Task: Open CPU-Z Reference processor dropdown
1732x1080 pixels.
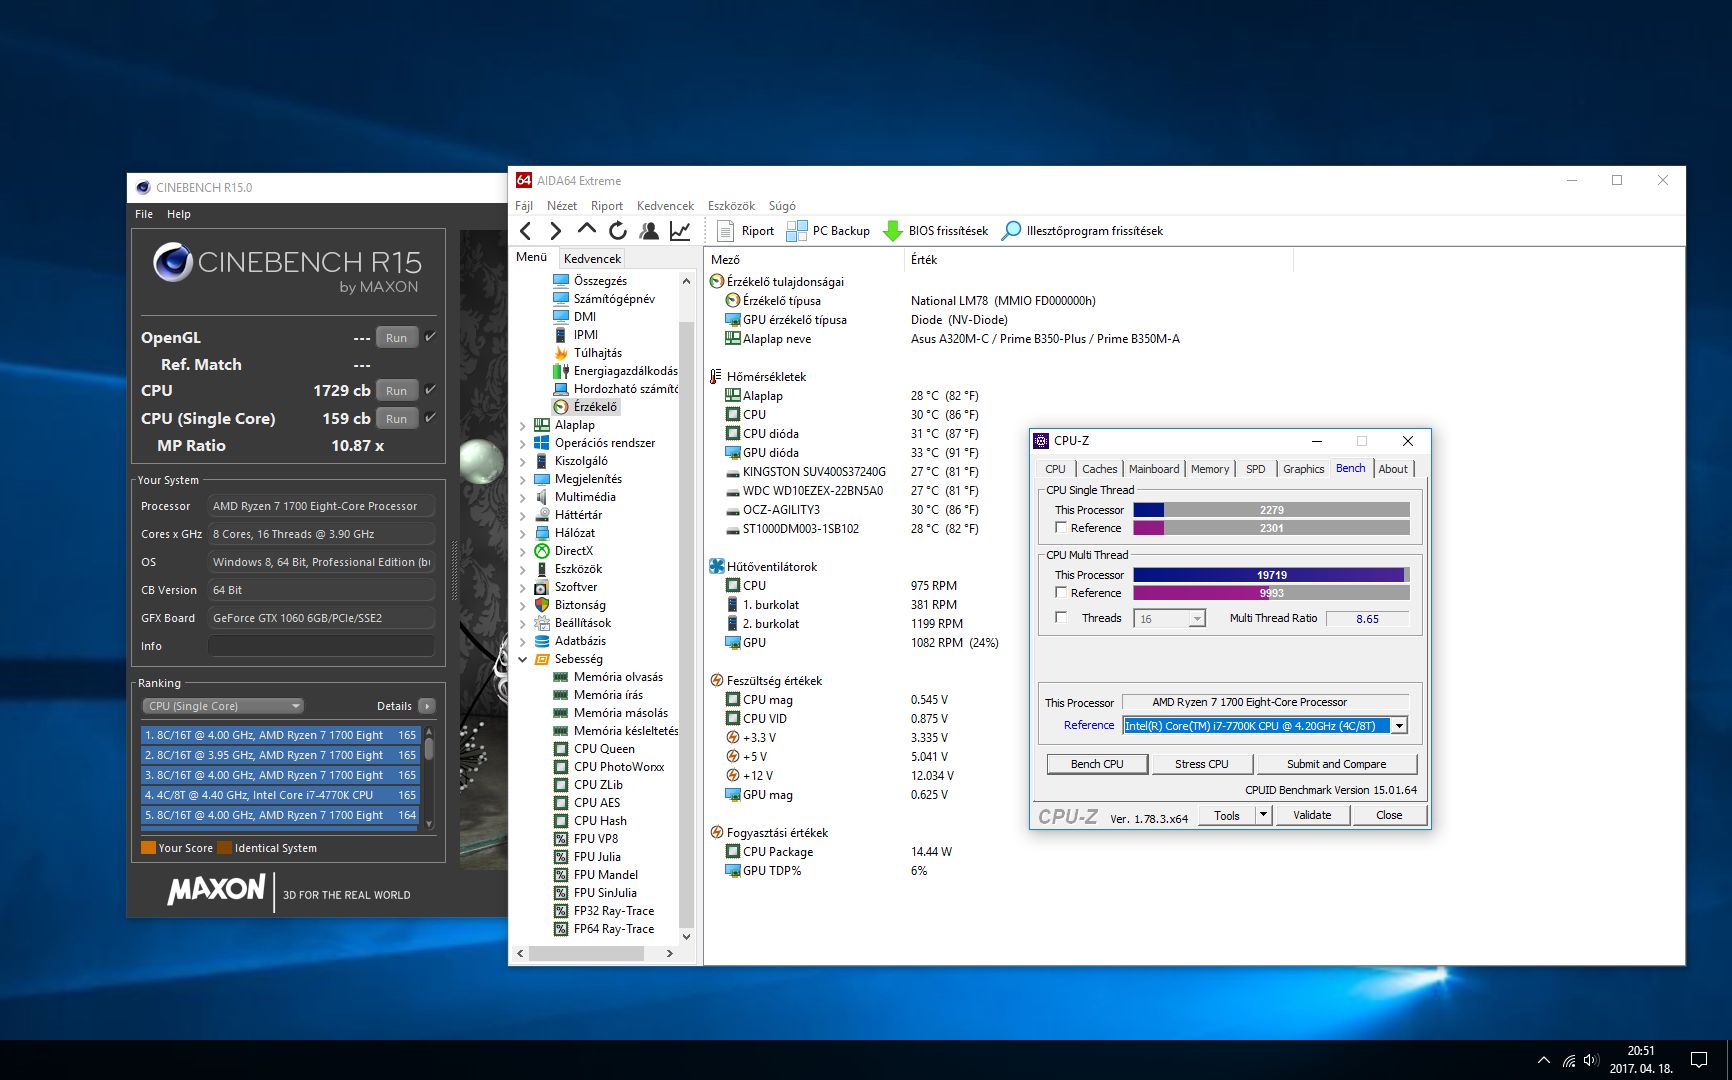Action: [1399, 726]
